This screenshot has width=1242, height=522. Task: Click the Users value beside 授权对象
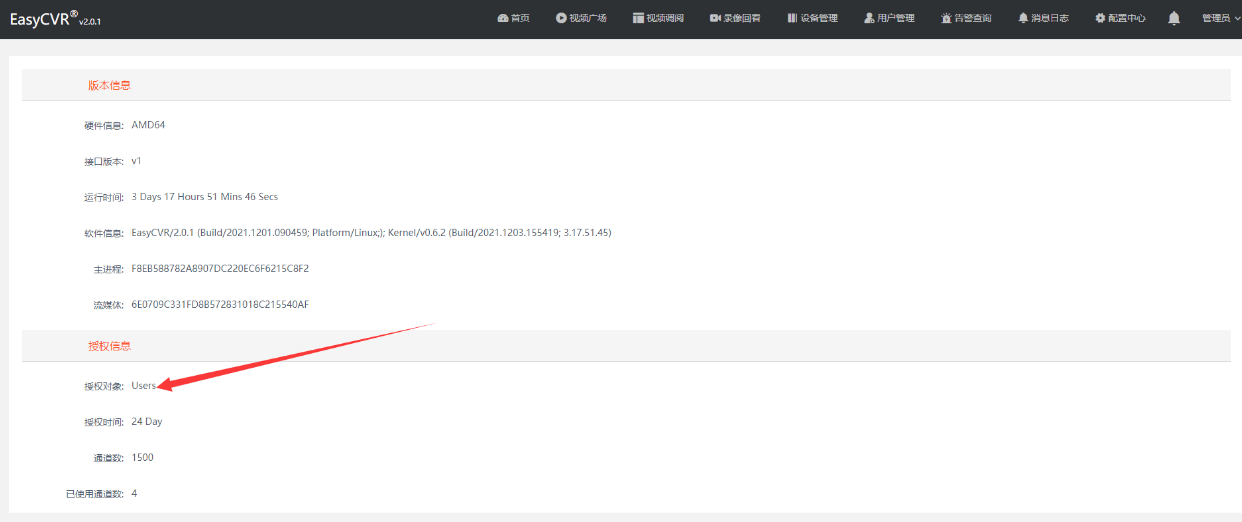pos(143,386)
